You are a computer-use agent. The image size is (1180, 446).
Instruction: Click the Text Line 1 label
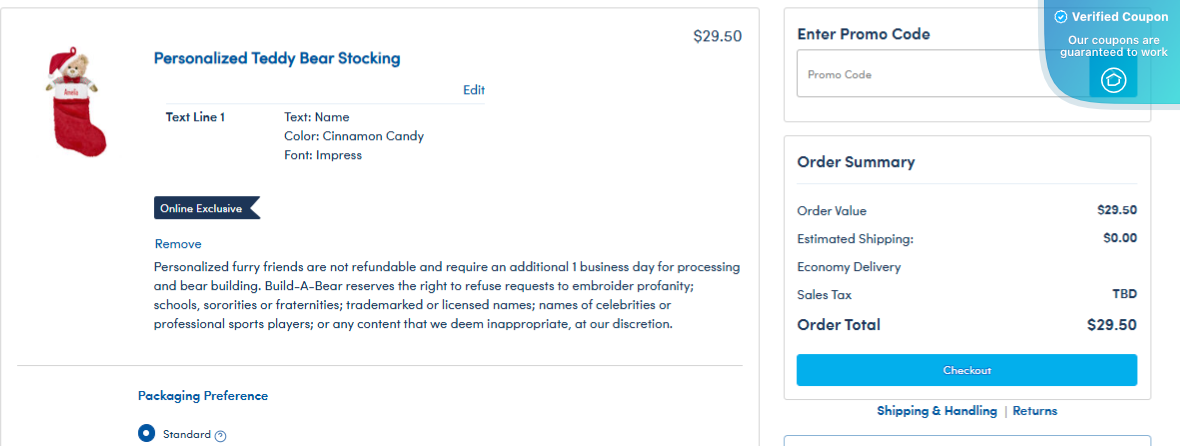coord(195,117)
